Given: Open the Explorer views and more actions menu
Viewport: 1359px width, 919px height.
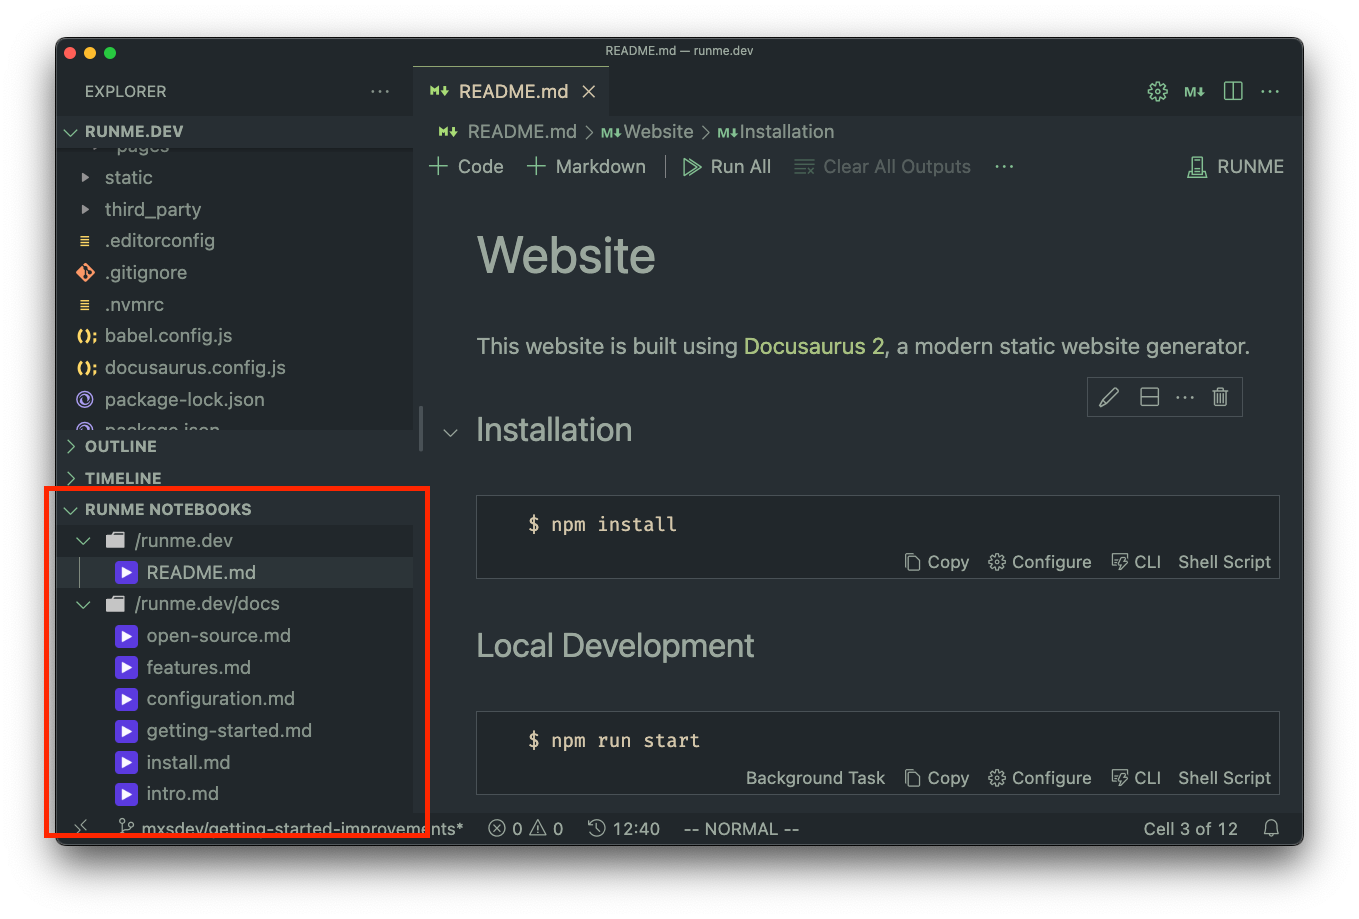Looking at the screenshot, I should (380, 91).
